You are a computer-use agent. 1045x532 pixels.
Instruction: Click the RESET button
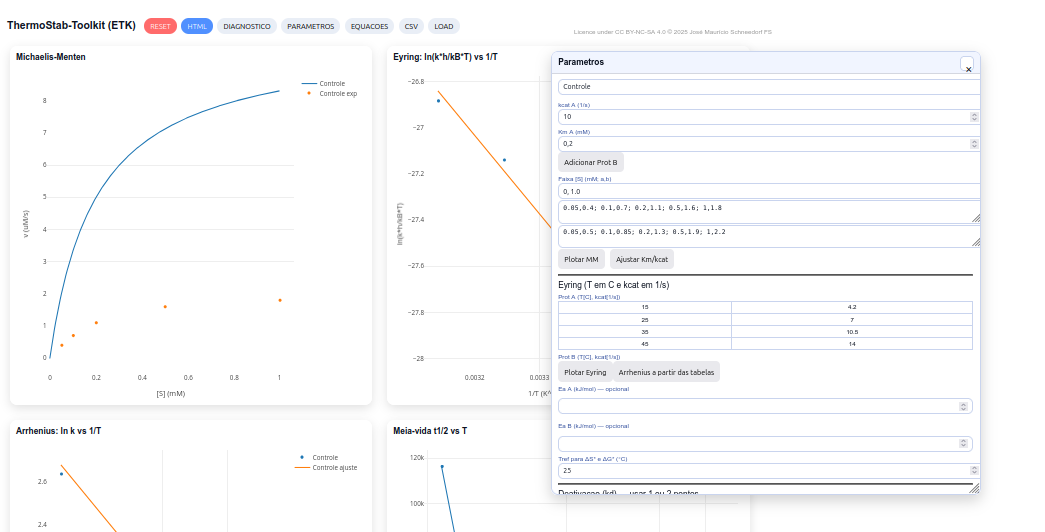click(x=160, y=26)
